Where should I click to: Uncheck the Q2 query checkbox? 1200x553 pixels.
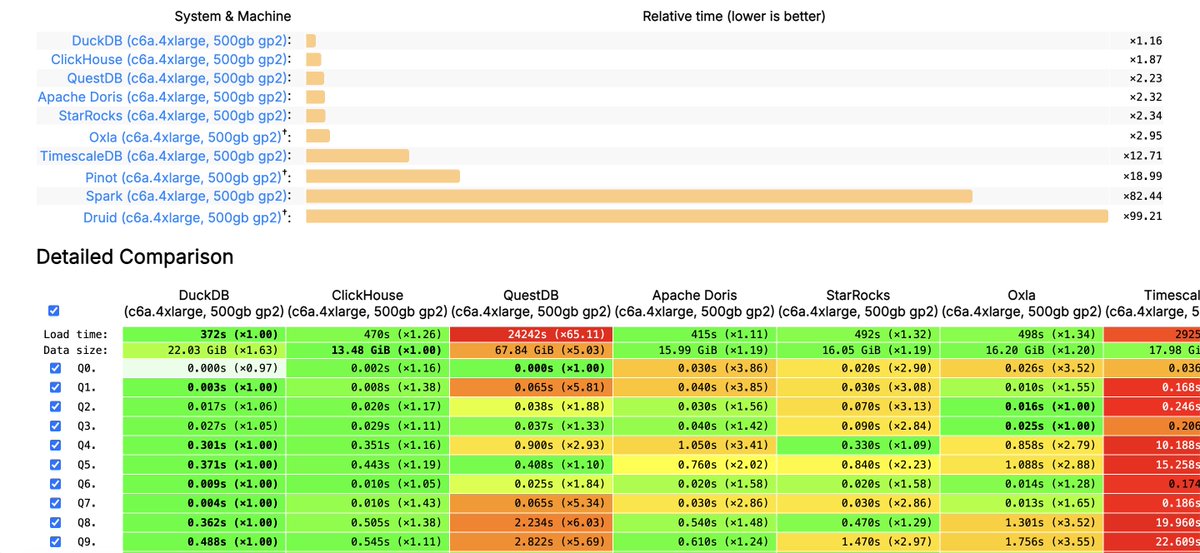55,407
